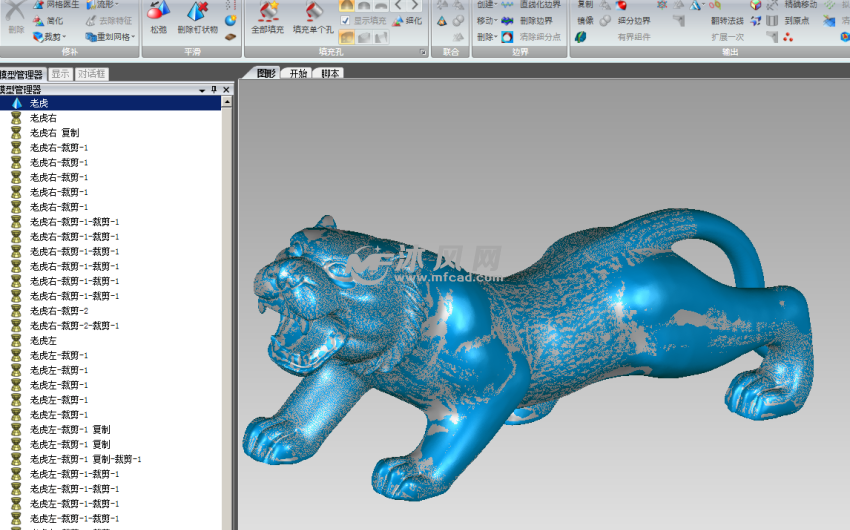Screen dimensions: 850x530
Task: Click the 简化 (Simplify) mesh icon
Action: pyautogui.click(x=46, y=20)
